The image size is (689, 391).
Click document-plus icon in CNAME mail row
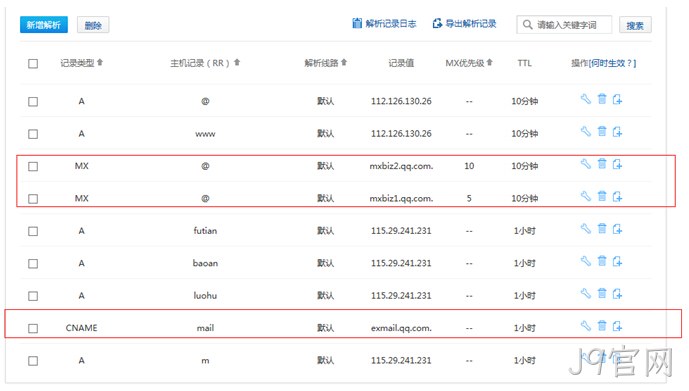(617, 326)
